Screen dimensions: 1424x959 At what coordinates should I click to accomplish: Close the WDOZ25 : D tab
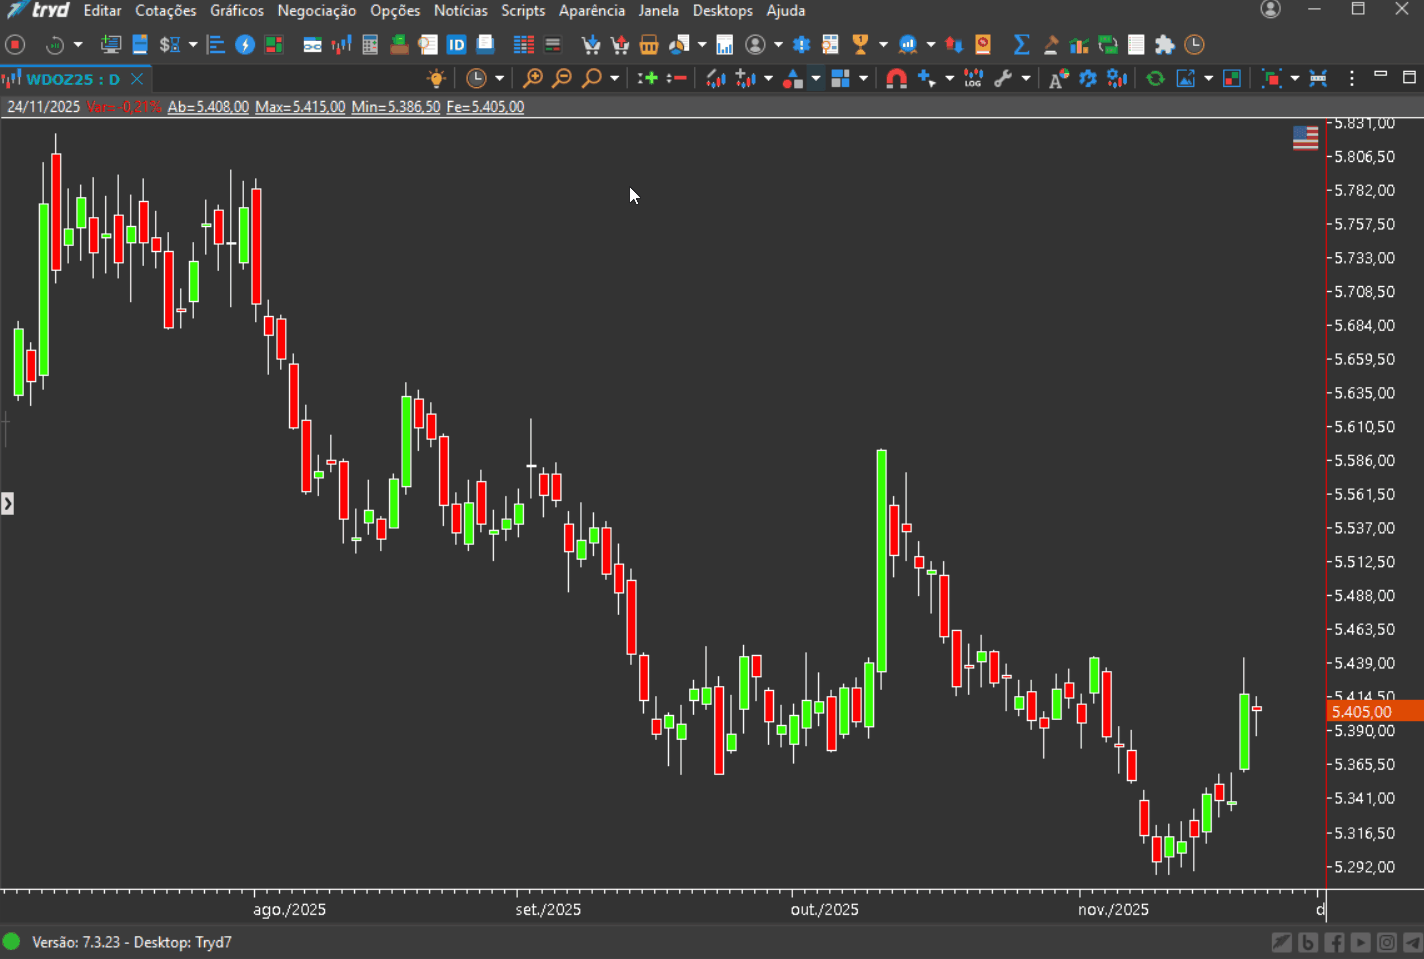tap(137, 79)
